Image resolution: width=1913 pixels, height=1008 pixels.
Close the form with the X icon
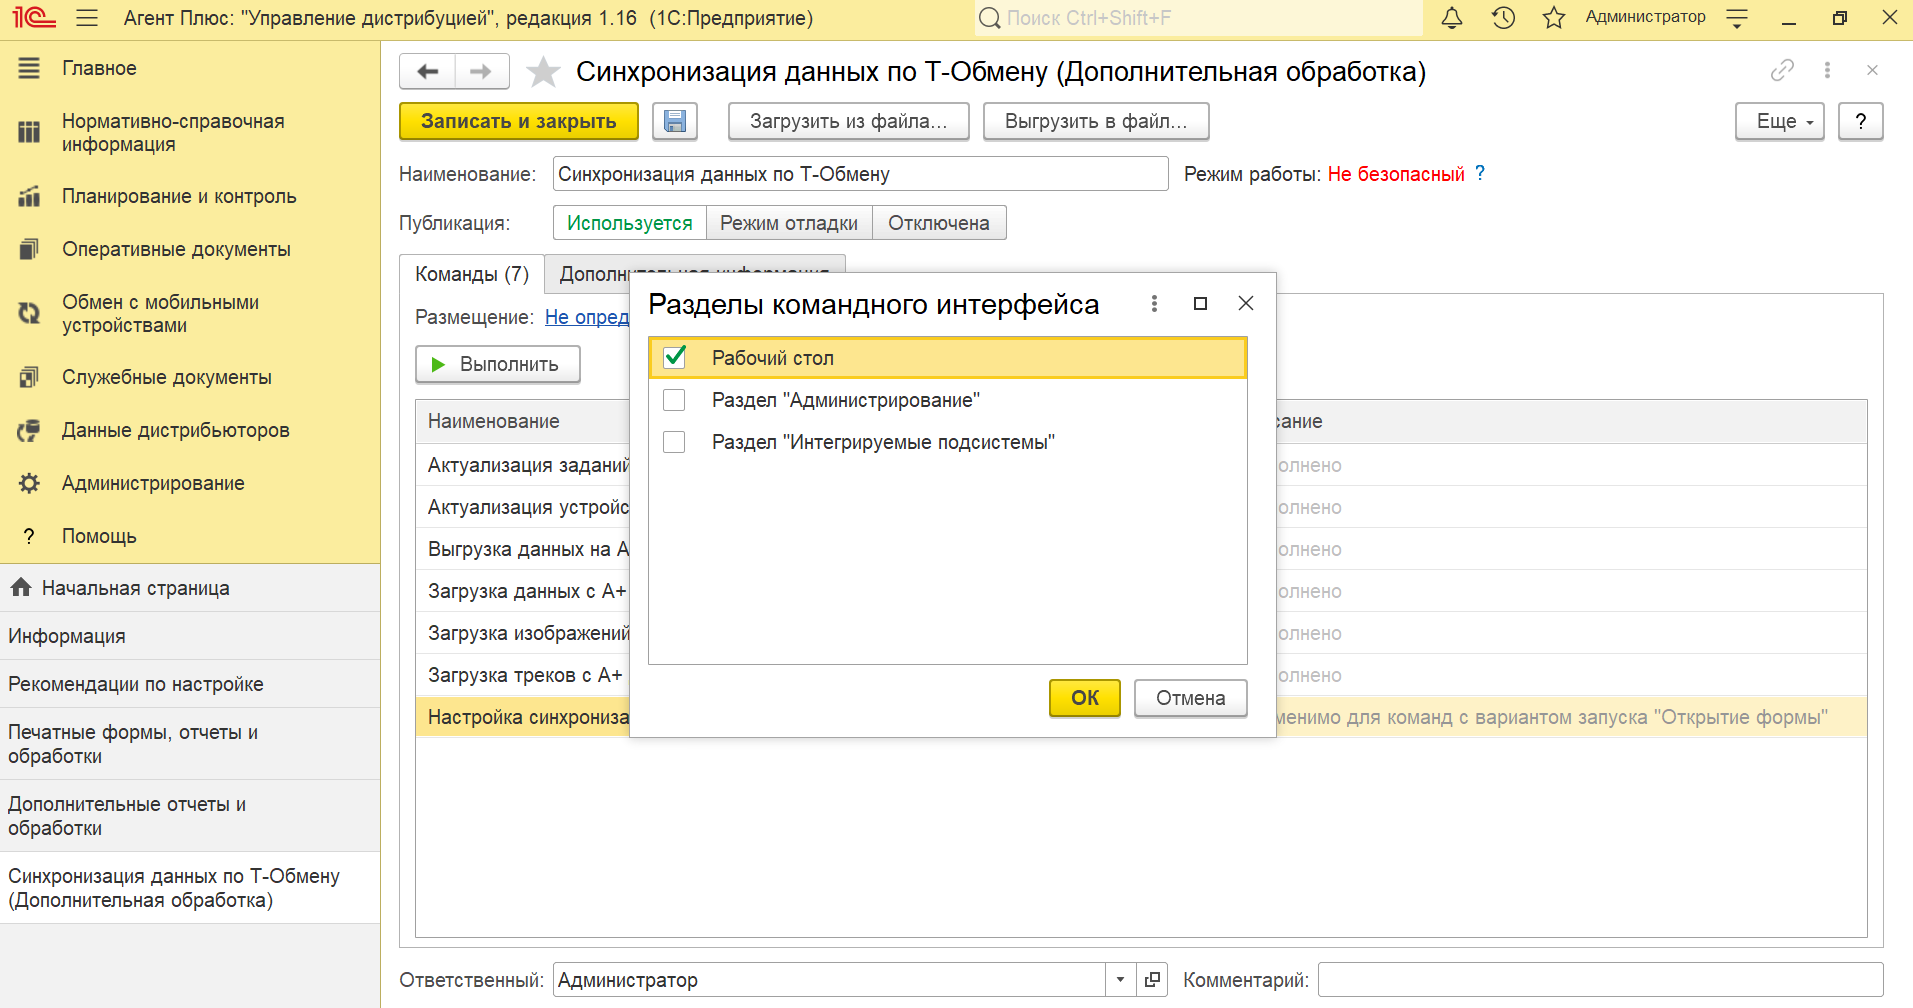(x=1872, y=70)
